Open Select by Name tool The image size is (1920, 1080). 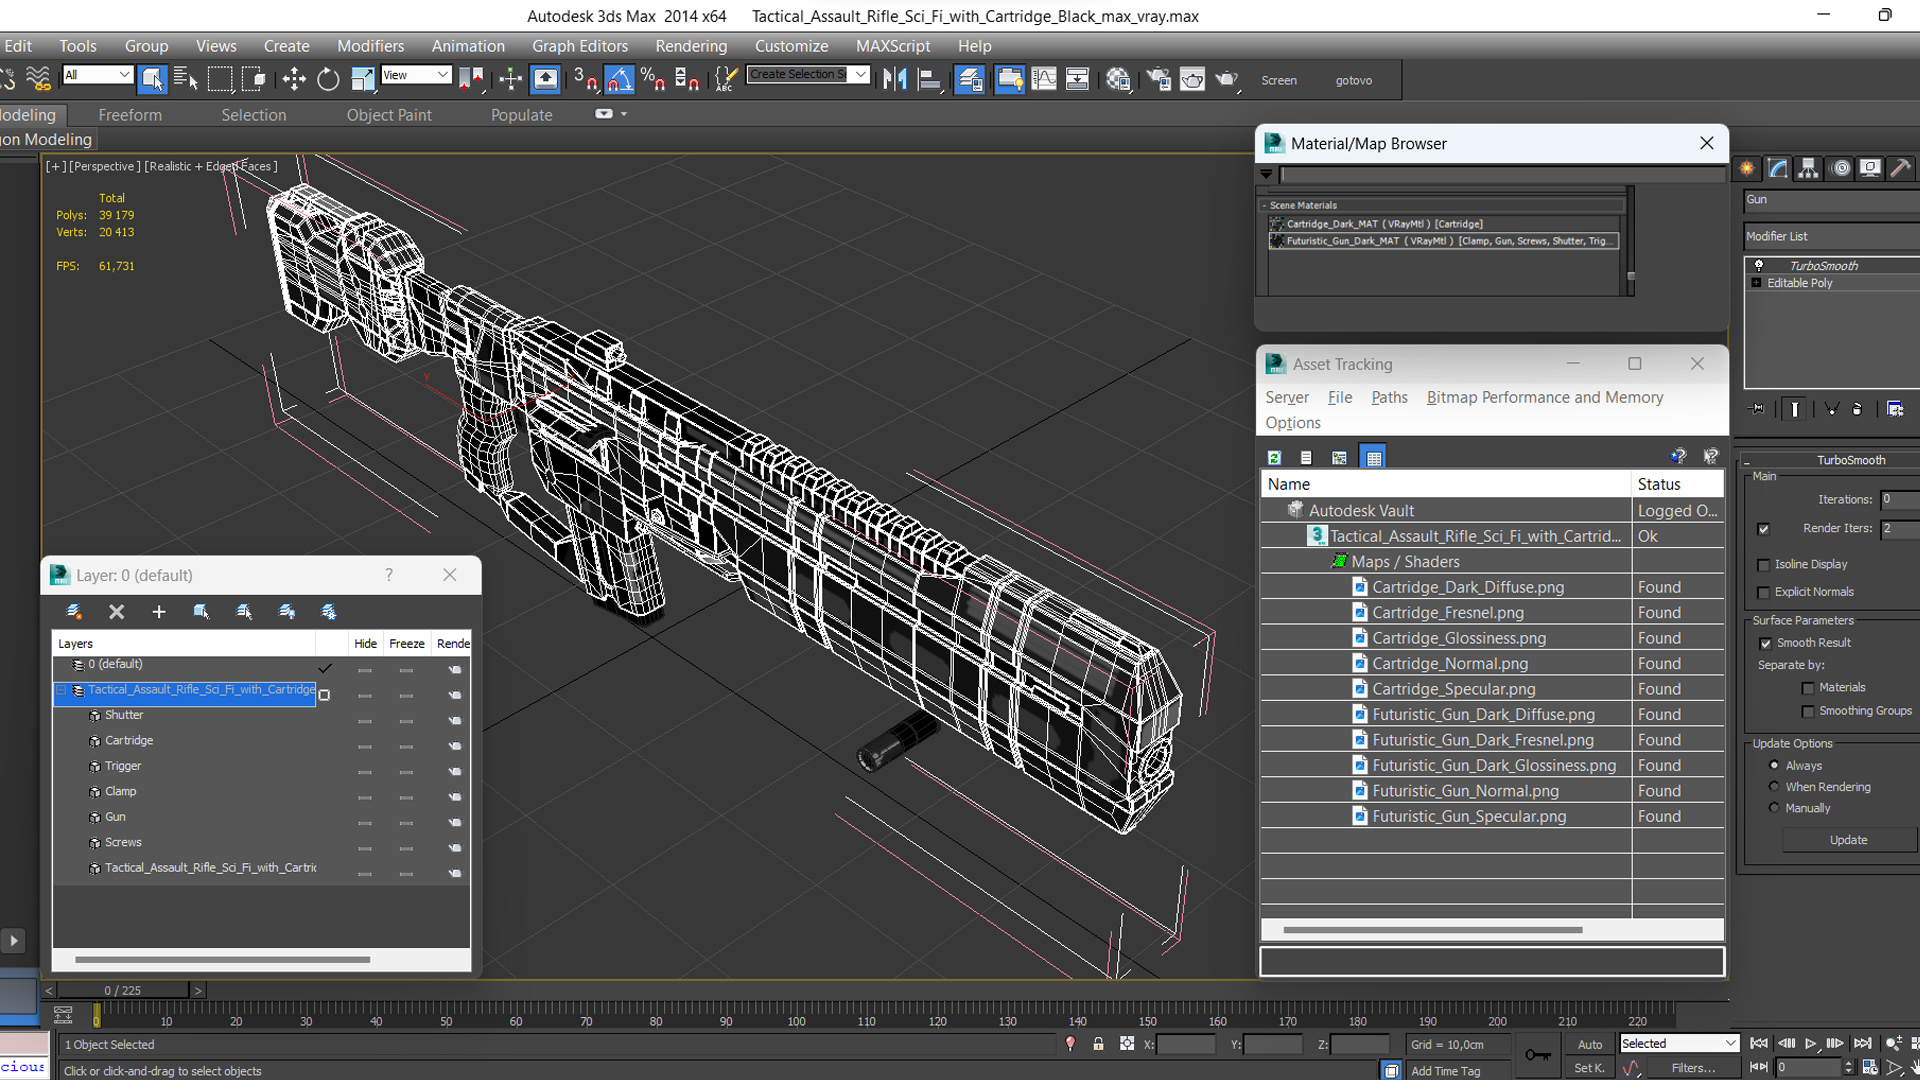click(x=186, y=79)
